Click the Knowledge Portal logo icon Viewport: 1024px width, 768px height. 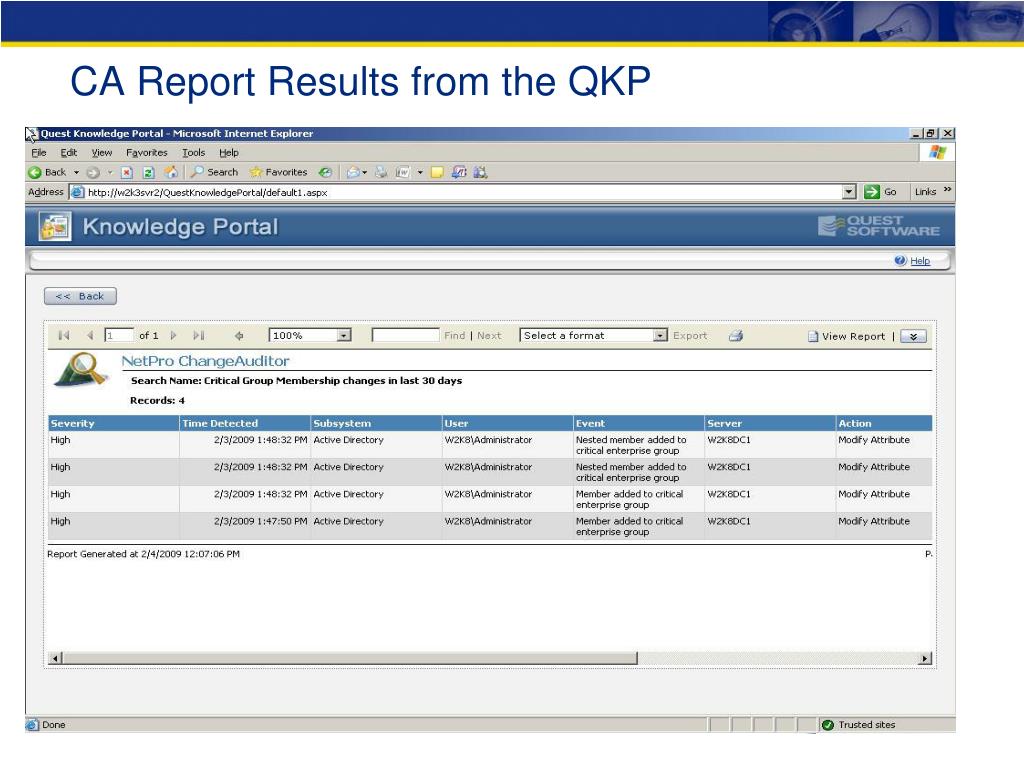[x=55, y=227]
